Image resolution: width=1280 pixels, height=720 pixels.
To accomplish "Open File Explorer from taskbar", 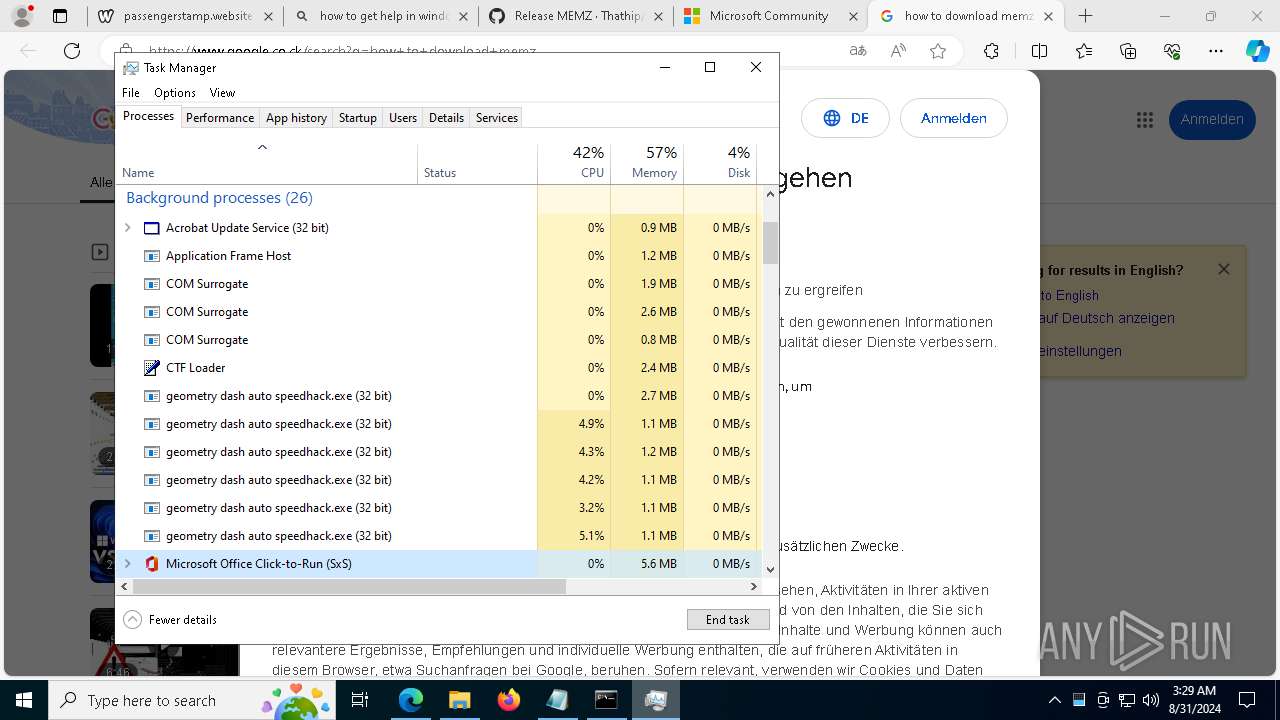I will (459, 700).
